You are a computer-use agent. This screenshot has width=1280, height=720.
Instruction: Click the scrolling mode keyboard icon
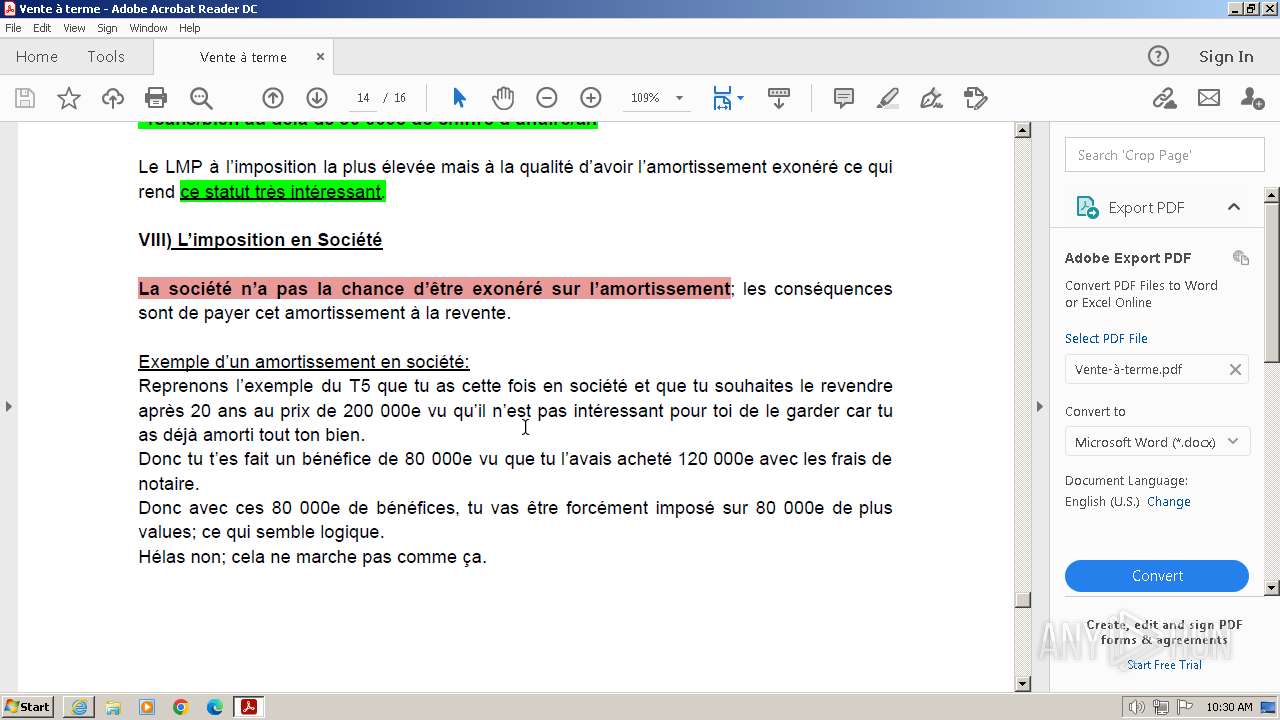point(779,98)
